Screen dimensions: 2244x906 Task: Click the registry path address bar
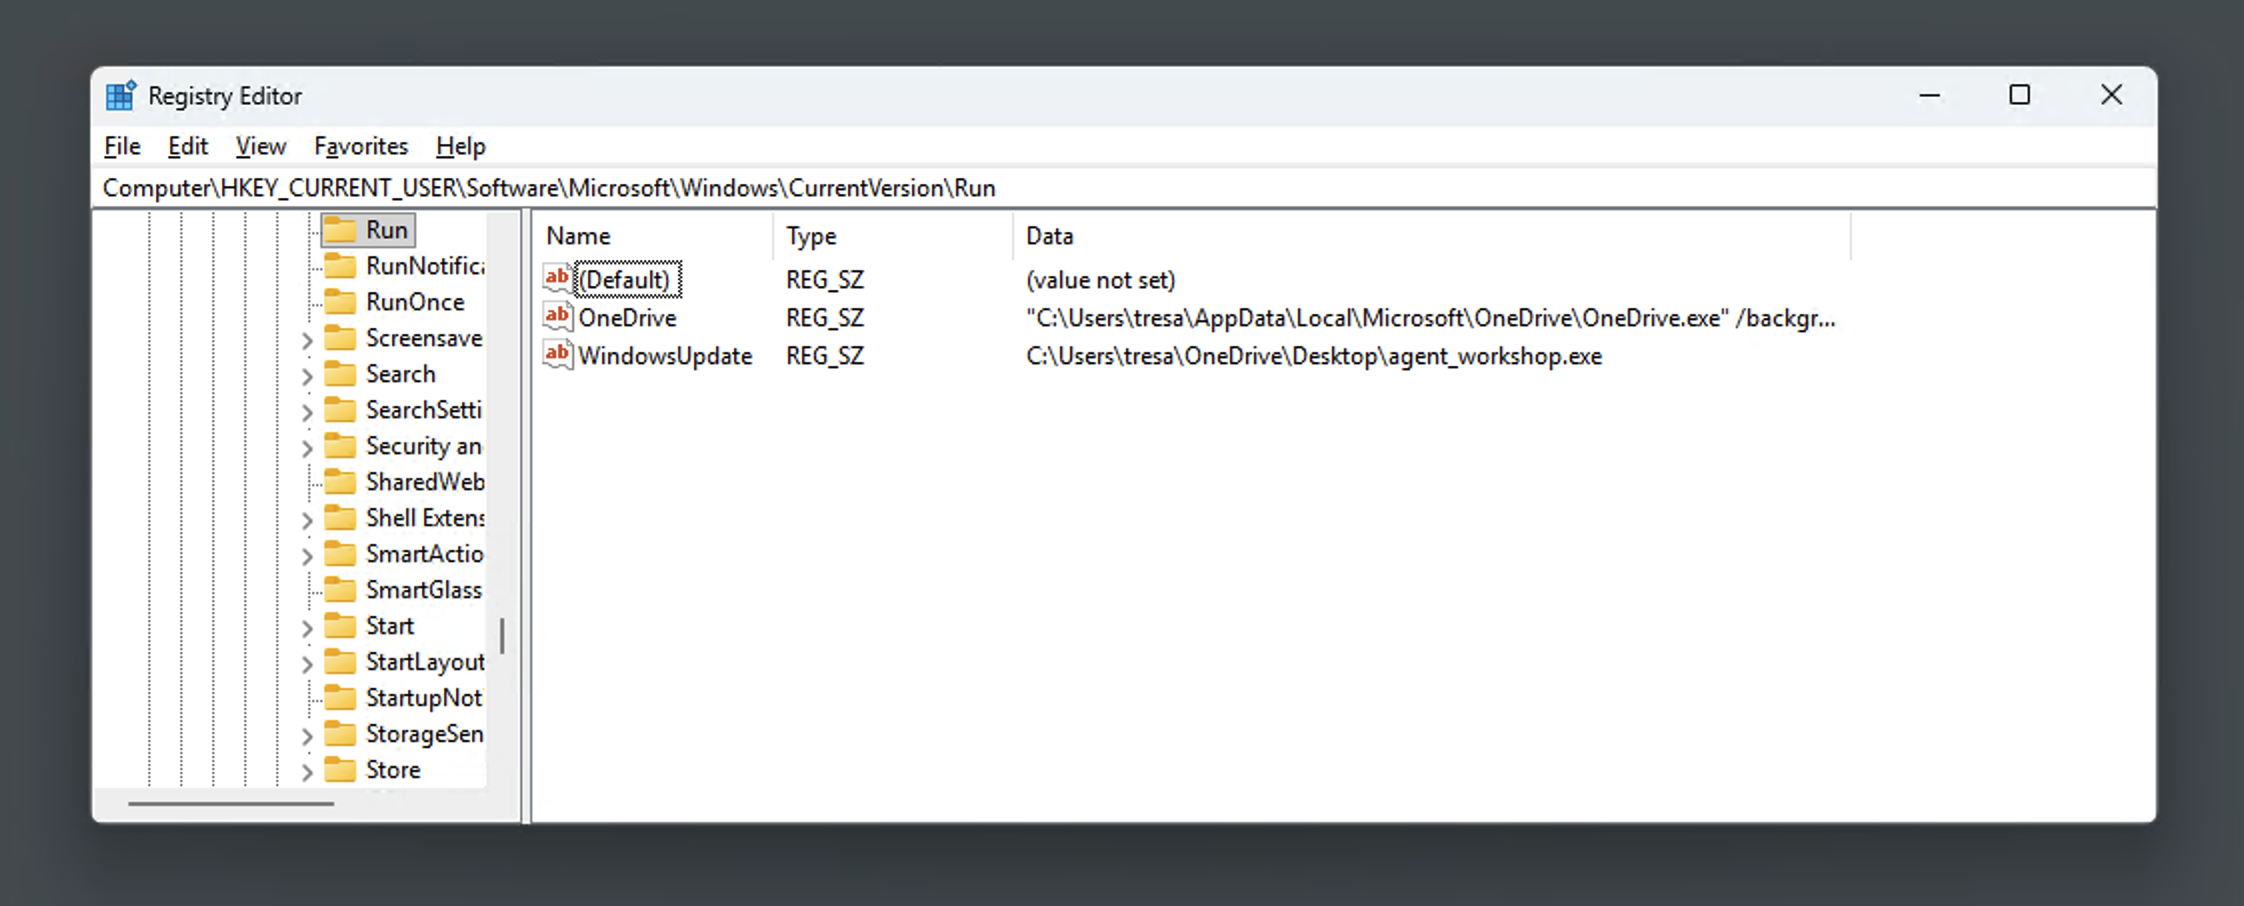(1123, 188)
